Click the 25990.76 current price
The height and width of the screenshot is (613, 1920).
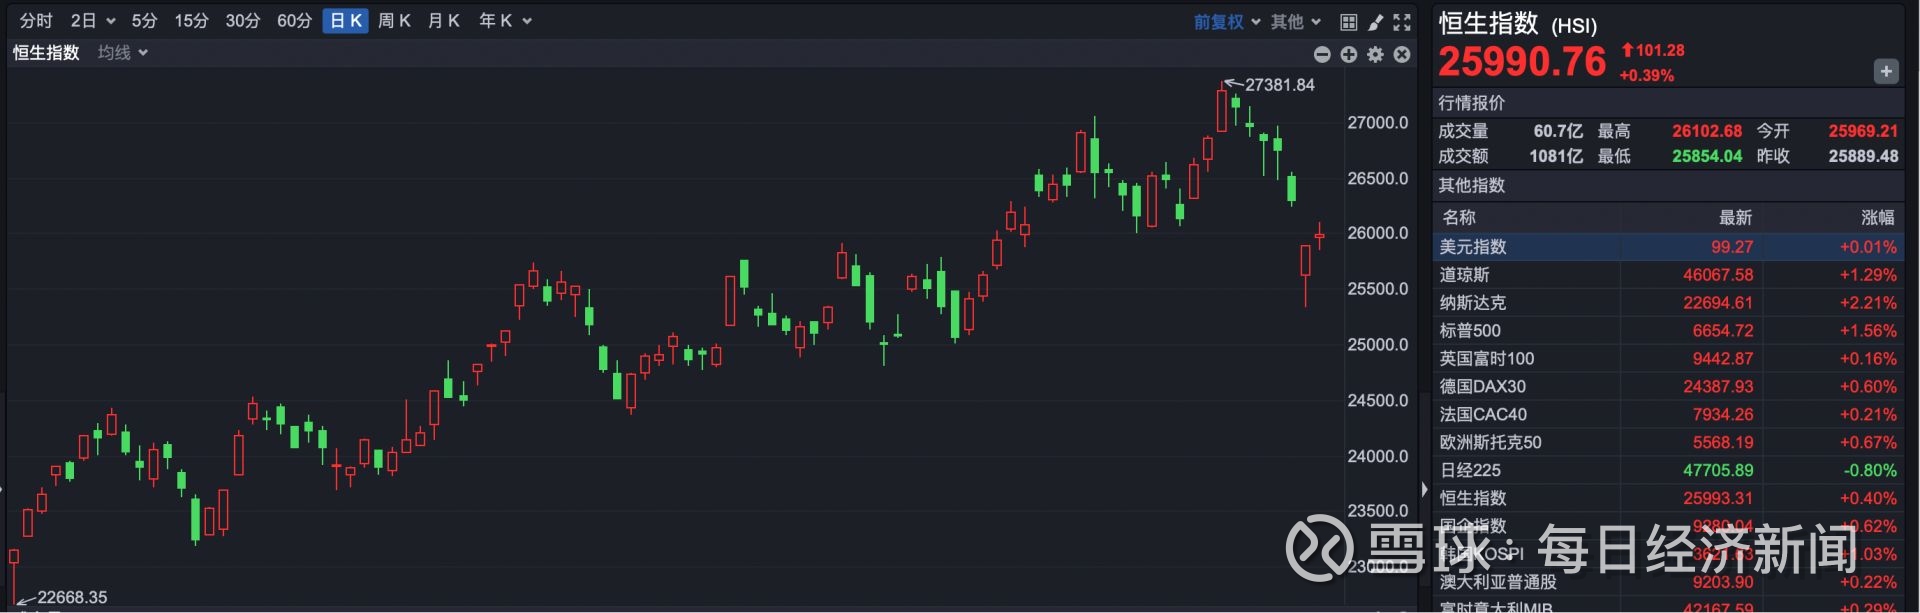1522,62
